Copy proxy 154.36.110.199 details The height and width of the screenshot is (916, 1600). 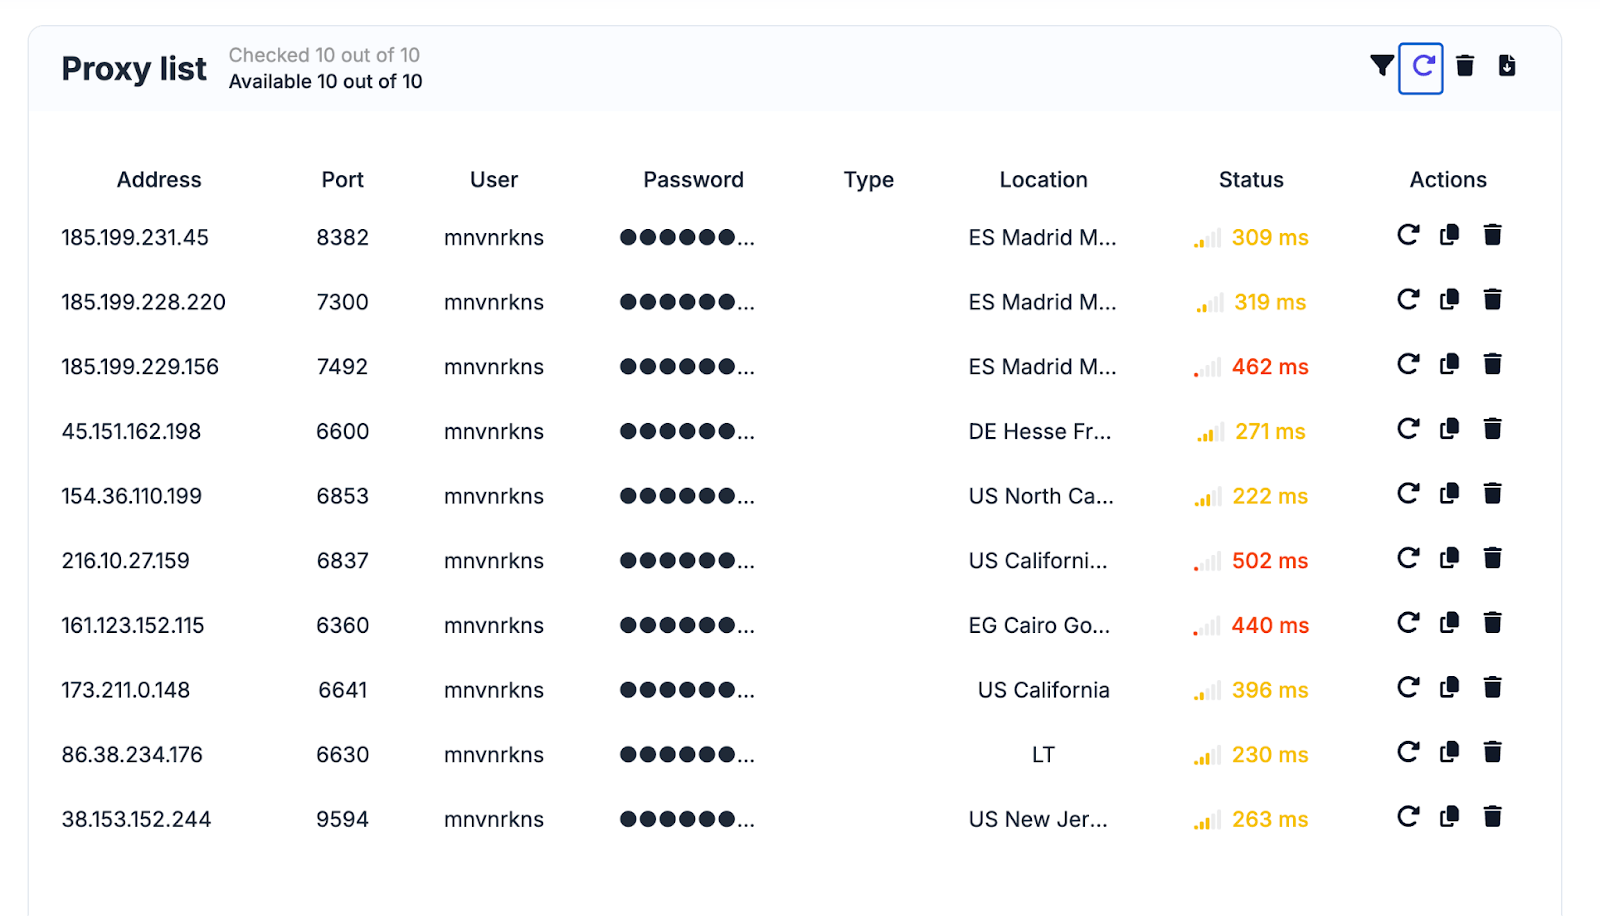click(1449, 494)
